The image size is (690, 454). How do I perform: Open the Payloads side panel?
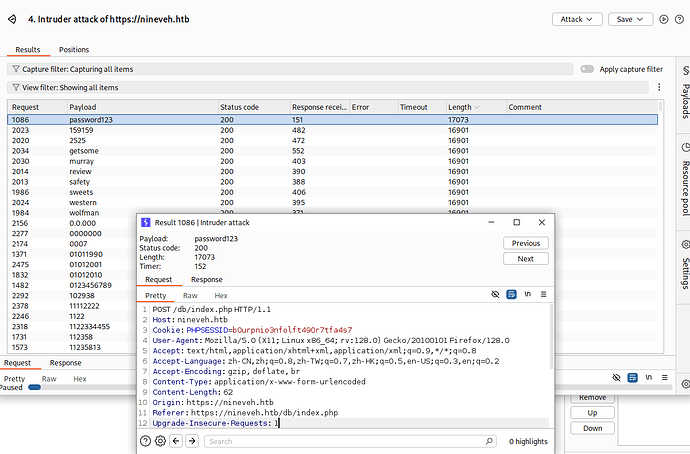point(685,101)
